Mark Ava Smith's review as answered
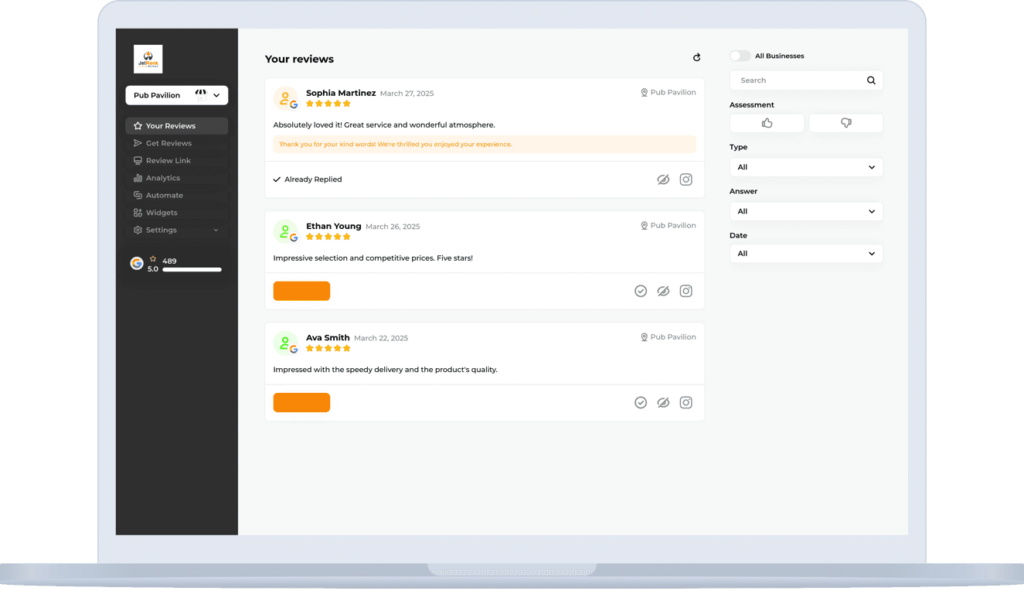This screenshot has width=1024, height=594. pyautogui.click(x=641, y=403)
